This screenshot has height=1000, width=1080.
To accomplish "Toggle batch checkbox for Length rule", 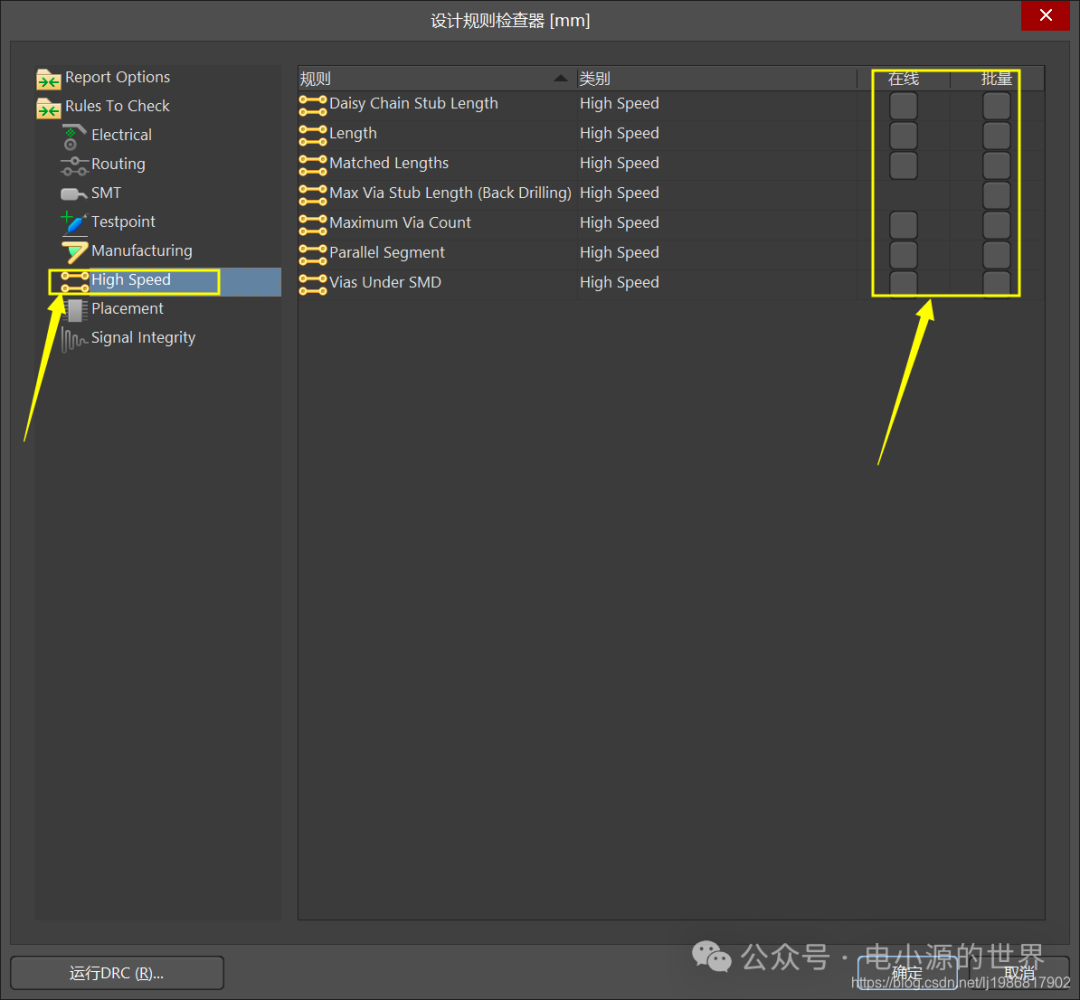I will click(996, 136).
